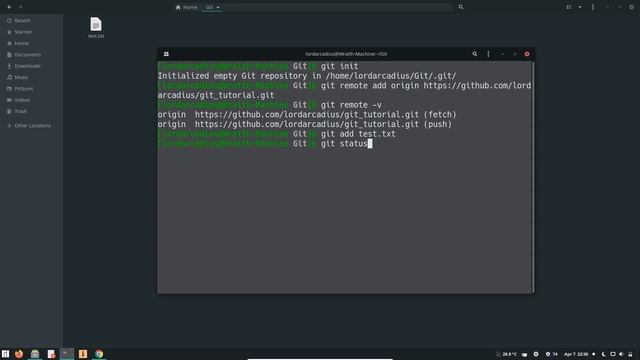This screenshot has height=360, width=640.
Task: Open the text editor taskbar icon
Action: 51,354
